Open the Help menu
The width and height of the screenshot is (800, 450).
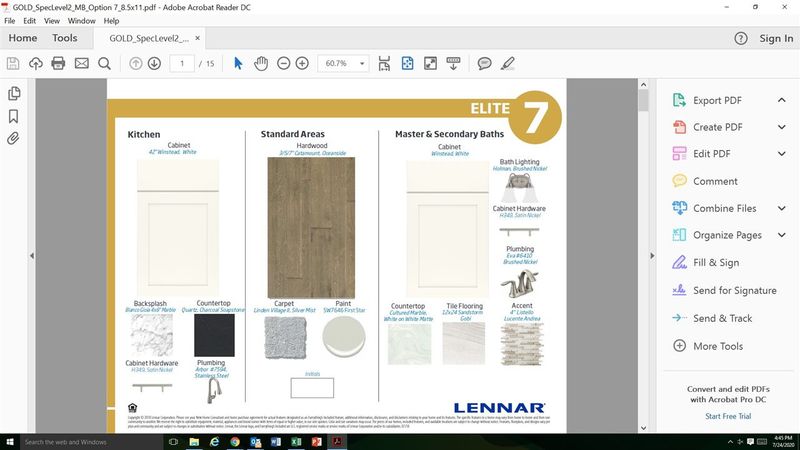click(111, 21)
